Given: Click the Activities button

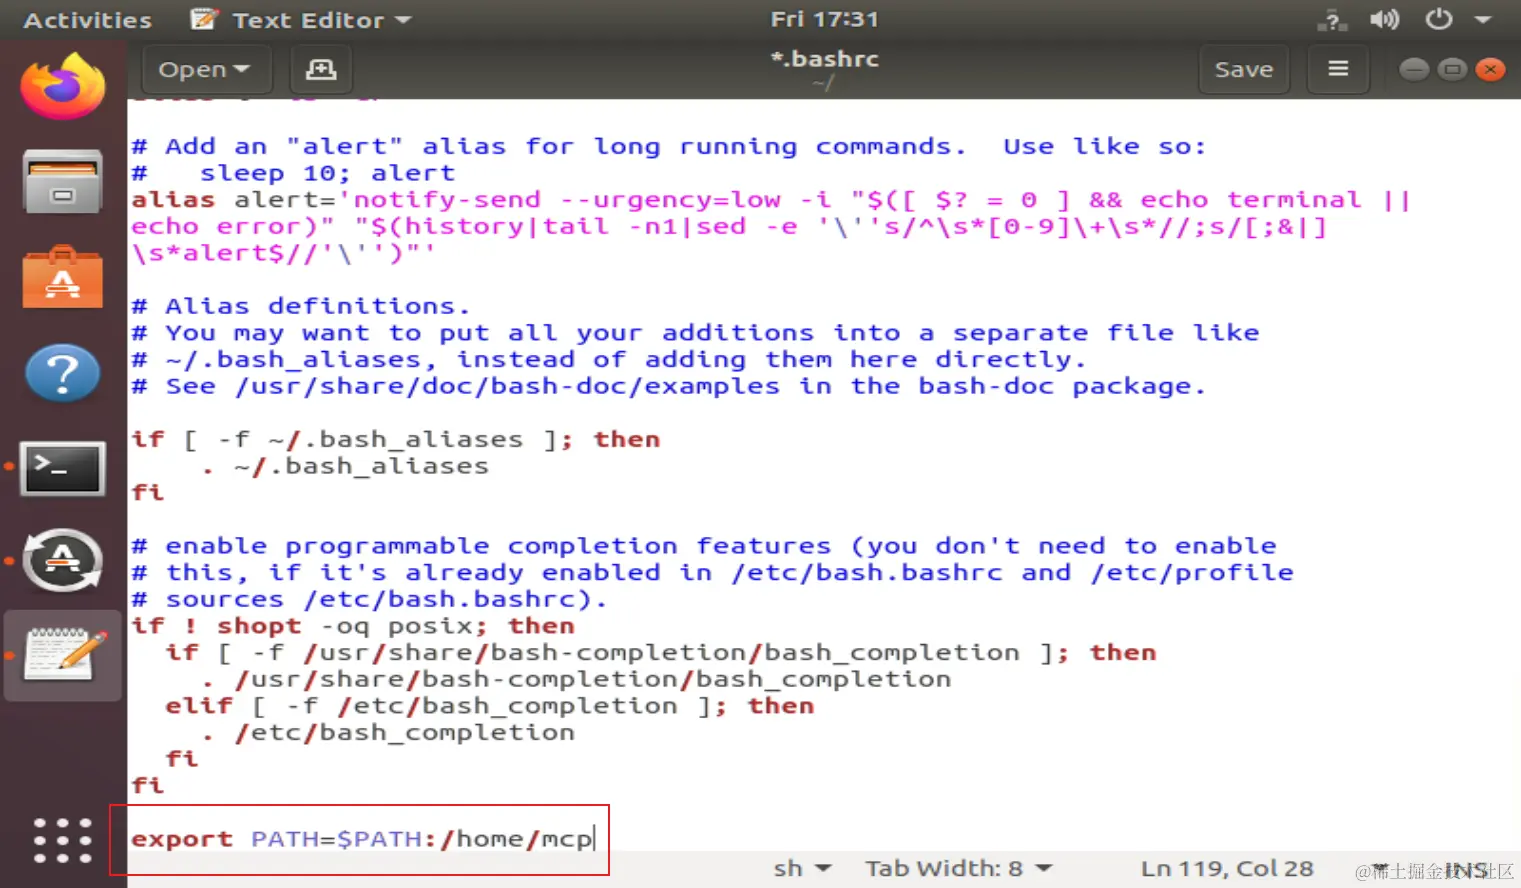Looking at the screenshot, I should (x=88, y=20).
